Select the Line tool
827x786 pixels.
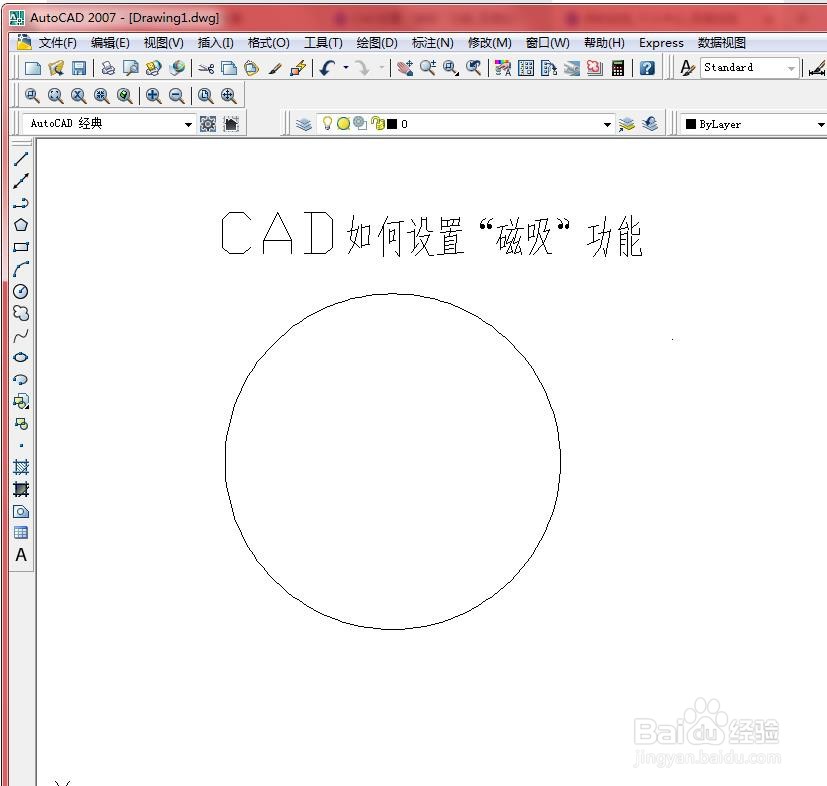(21, 159)
